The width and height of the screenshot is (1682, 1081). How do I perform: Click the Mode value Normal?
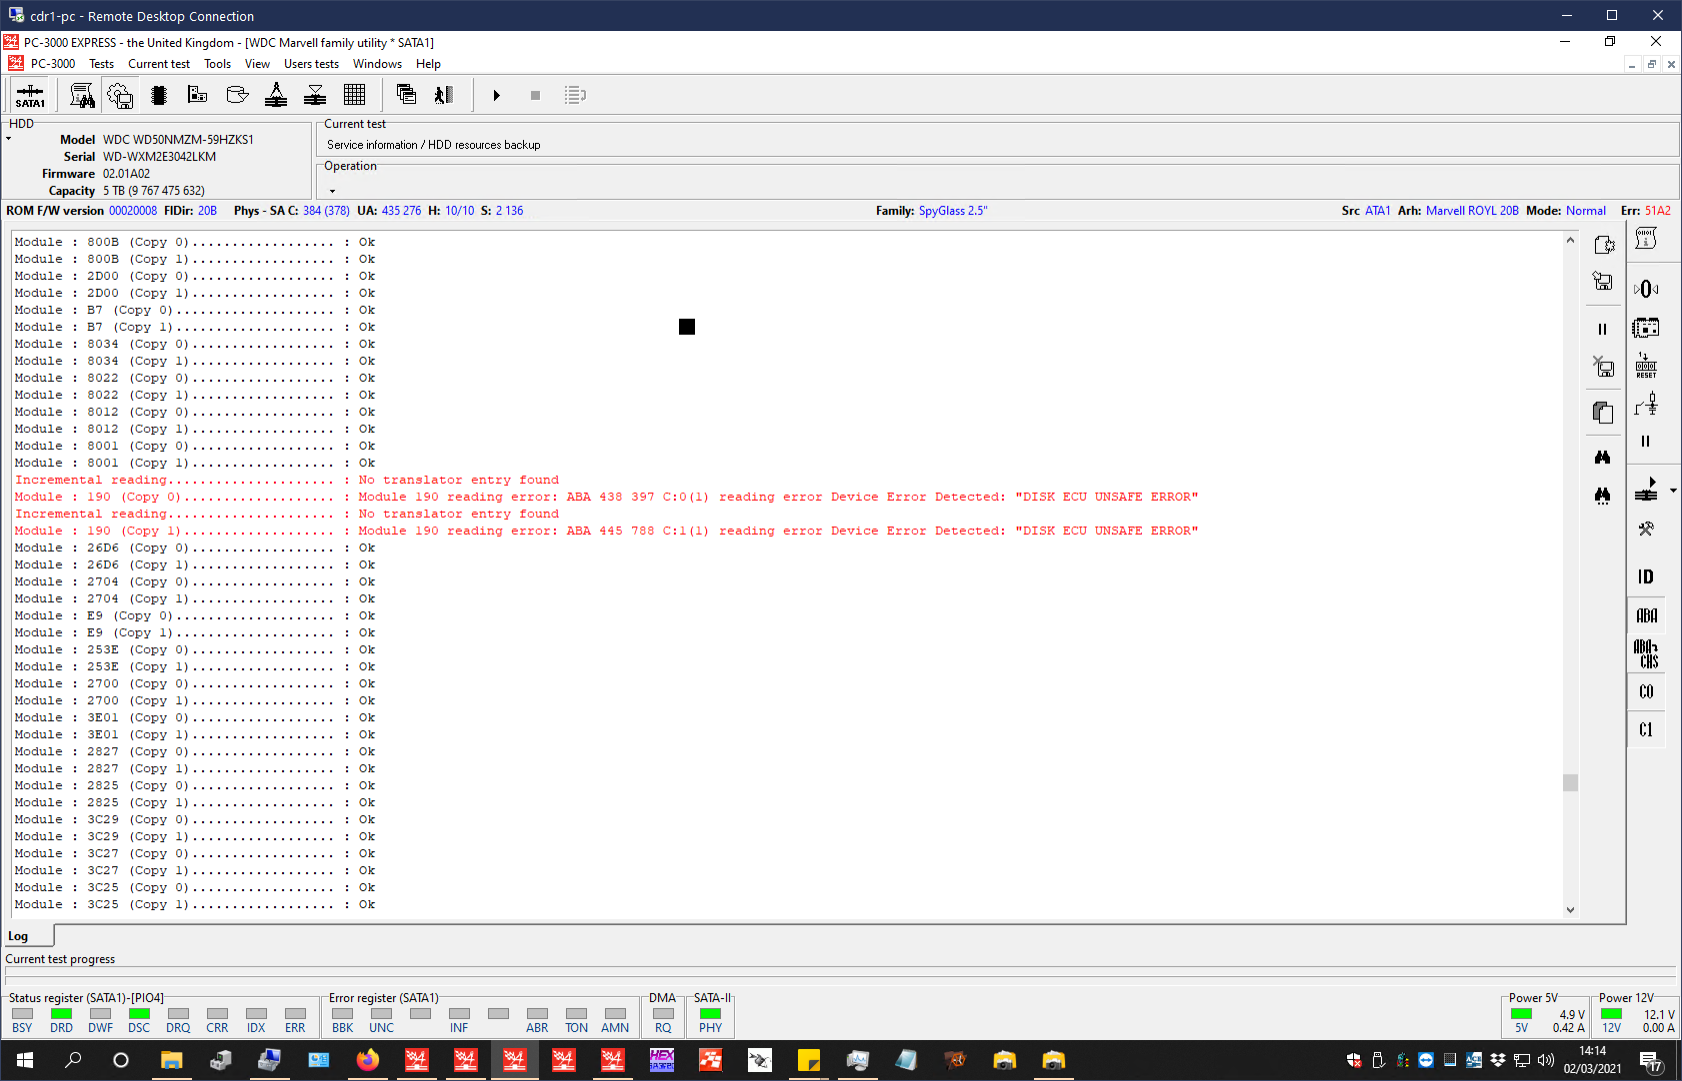pyautogui.click(x=1586, y=211)
